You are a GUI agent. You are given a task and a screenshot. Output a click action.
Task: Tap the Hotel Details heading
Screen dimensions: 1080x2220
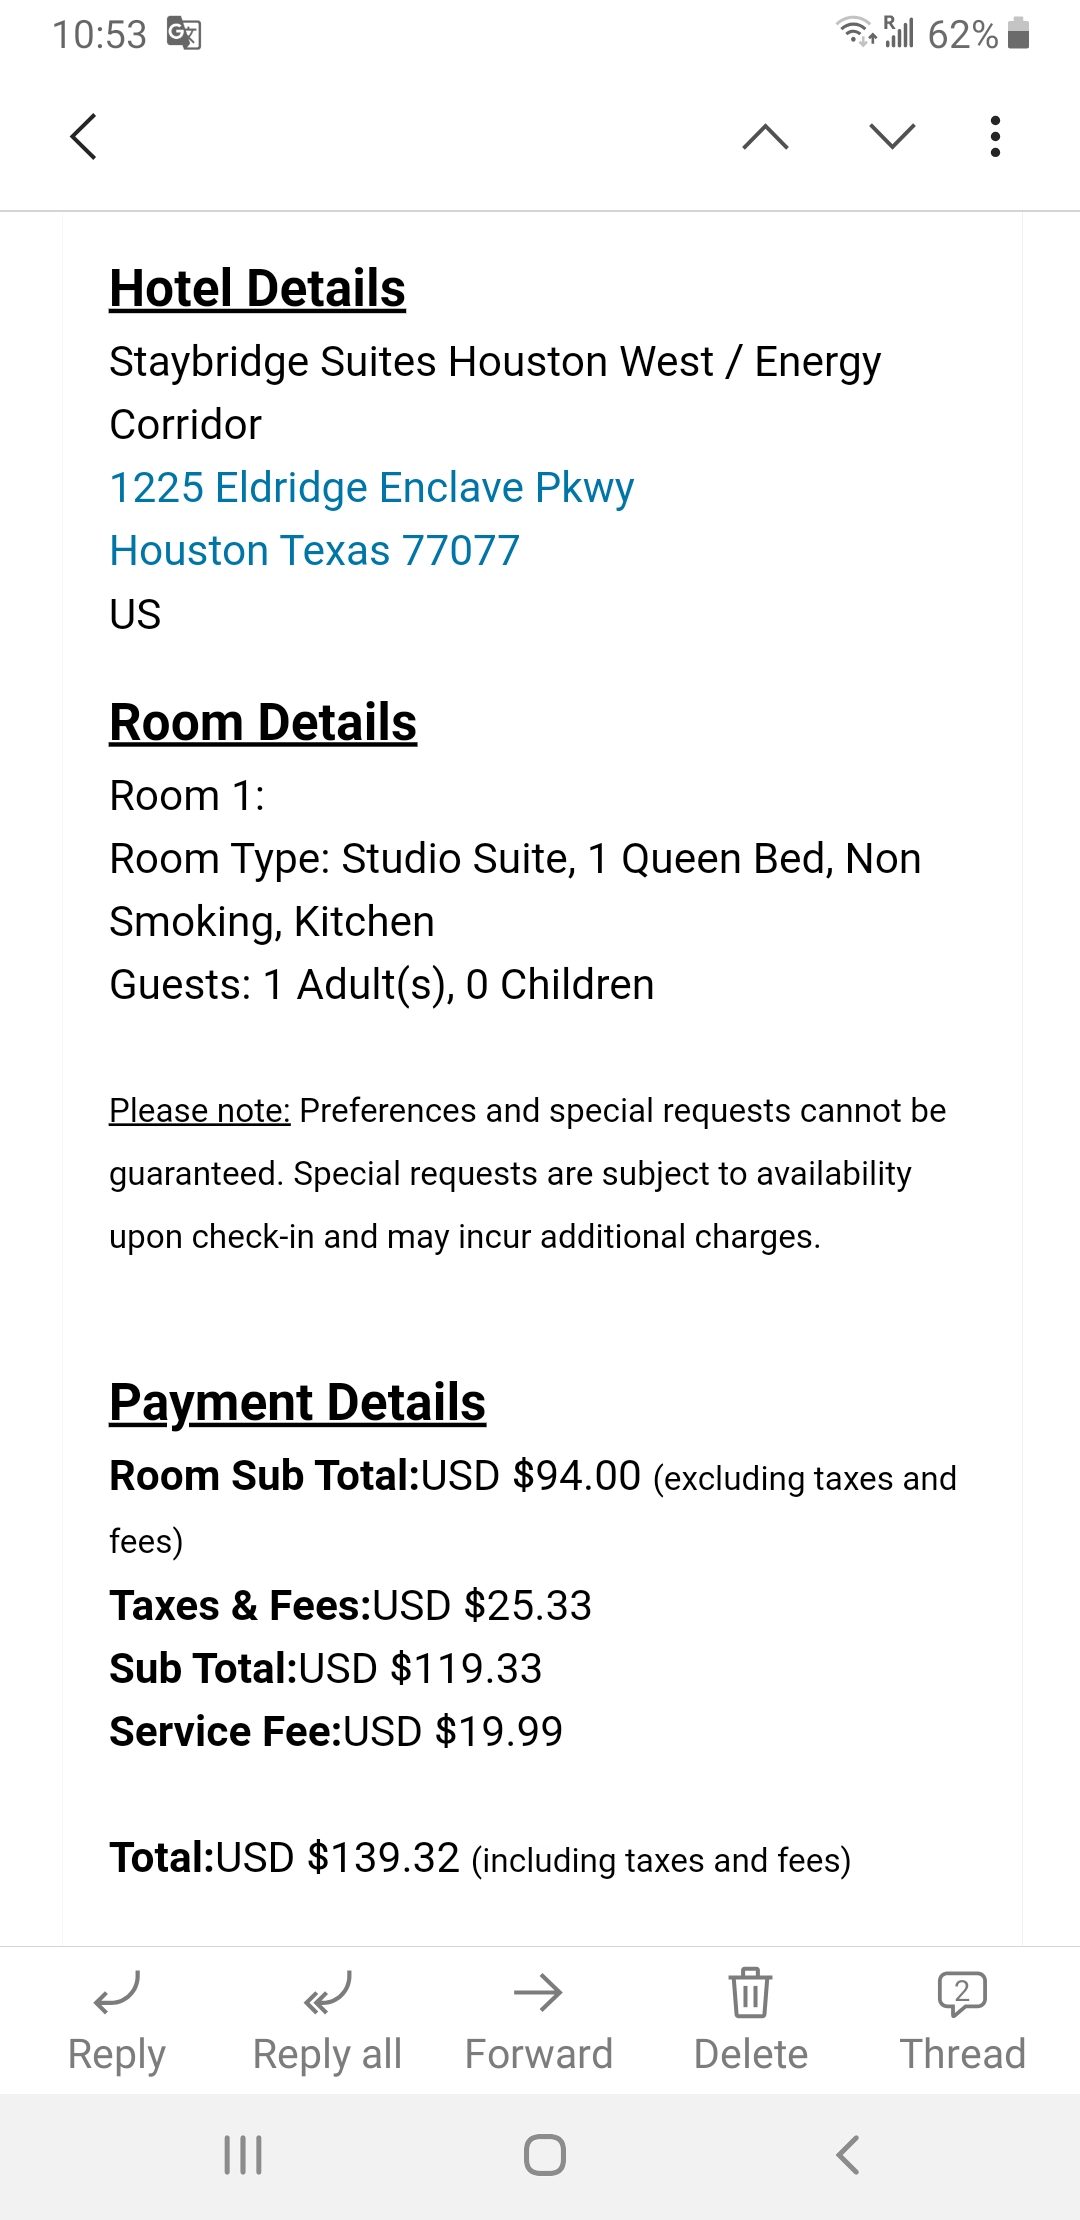[x=257, y=289]
